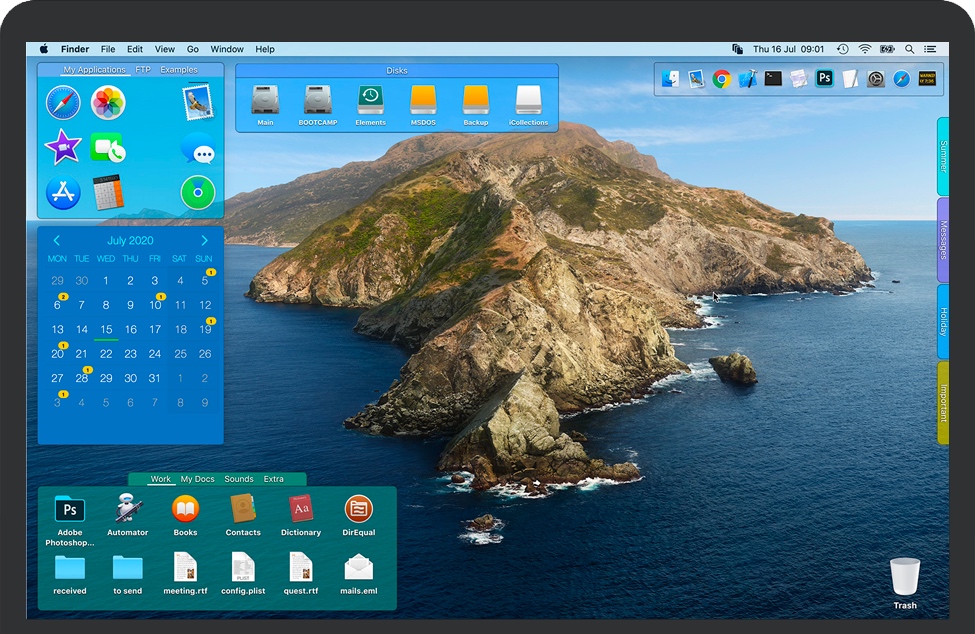This screenshot has width=975, height=634.
Task: Open the BOOTCAMP disk in the Disks panel
Action: (317, 101)
